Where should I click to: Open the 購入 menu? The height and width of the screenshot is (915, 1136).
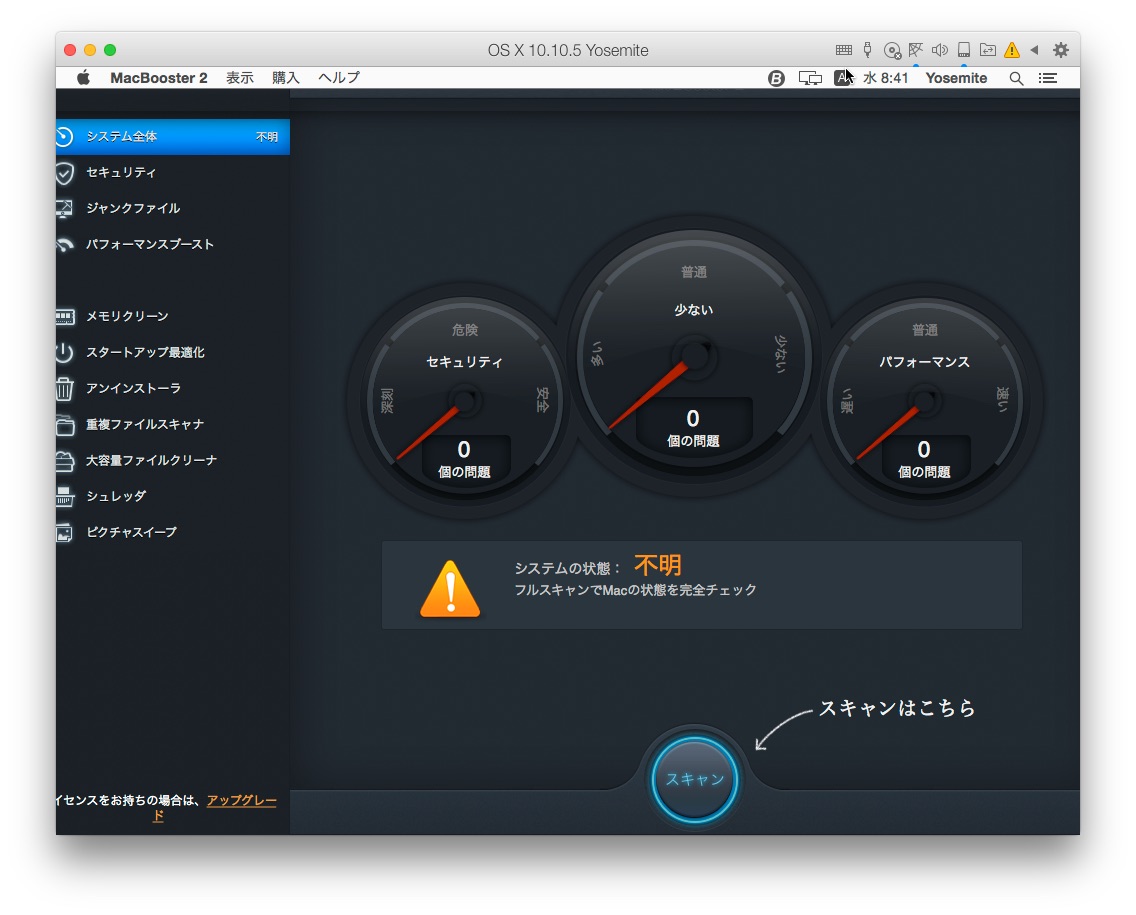(x=285, y=78)
